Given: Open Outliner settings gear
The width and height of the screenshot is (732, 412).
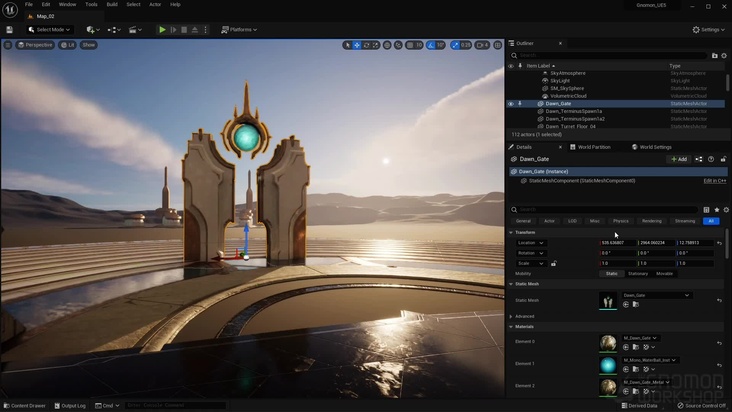Looking at the screenshot, I should click(724, 56).
